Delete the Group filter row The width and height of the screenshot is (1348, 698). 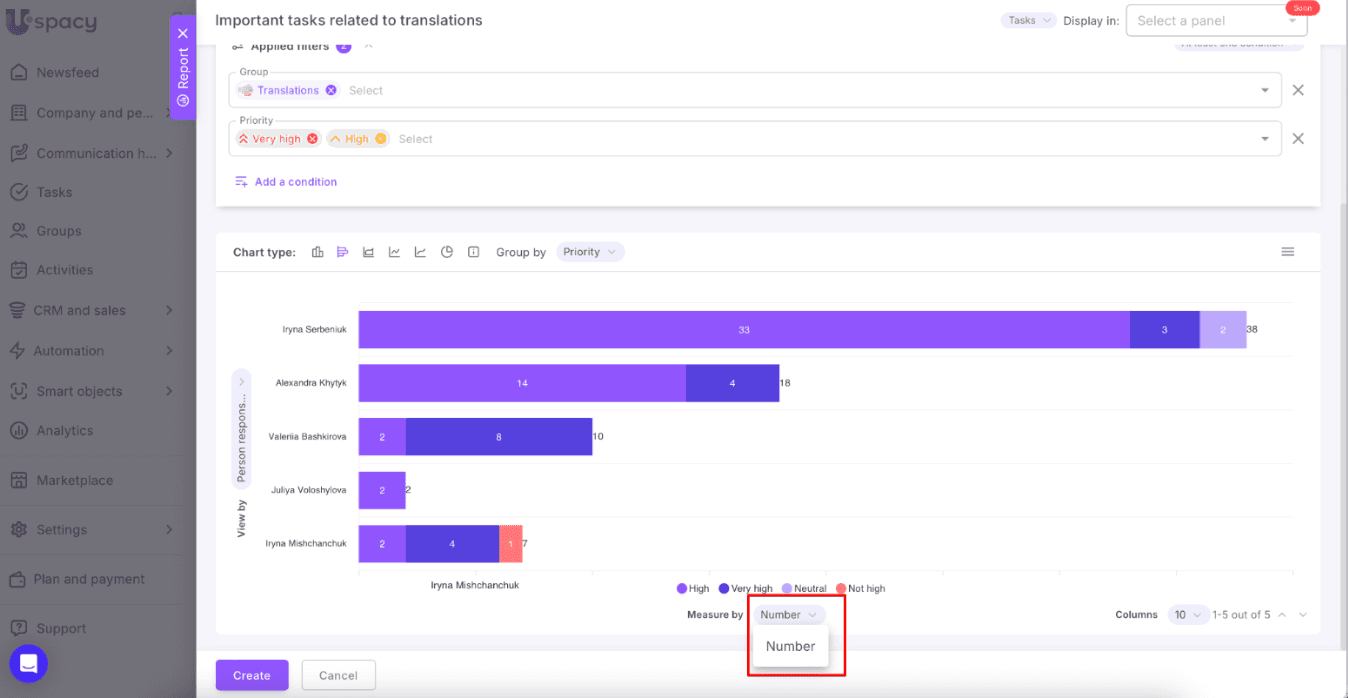[1298, 90]
